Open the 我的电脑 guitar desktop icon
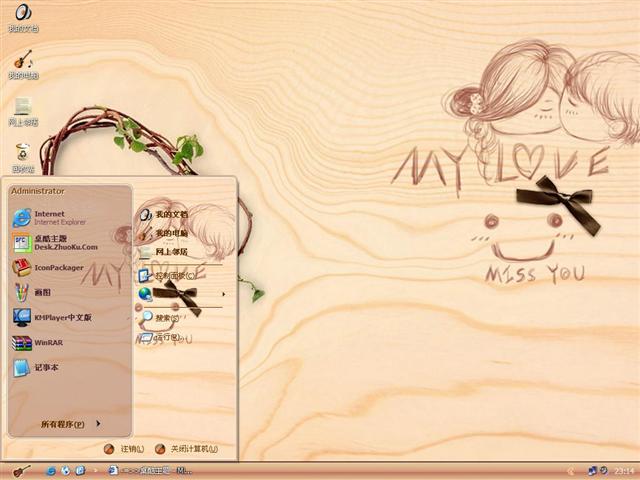This screenshot has height=480, width=640. pyautogui.click(x=23, y=64)
